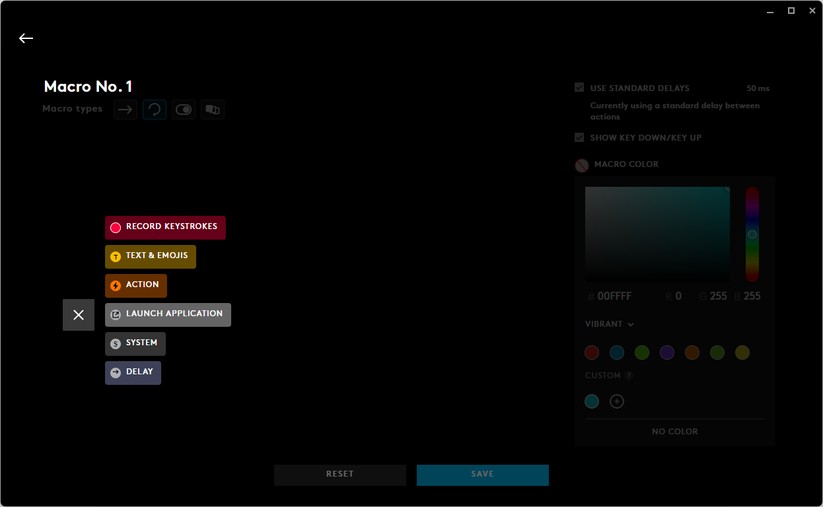The width and height of the screenshot is (823, 507).
Task: Choose Delay option
Action: tap(133, 373)
